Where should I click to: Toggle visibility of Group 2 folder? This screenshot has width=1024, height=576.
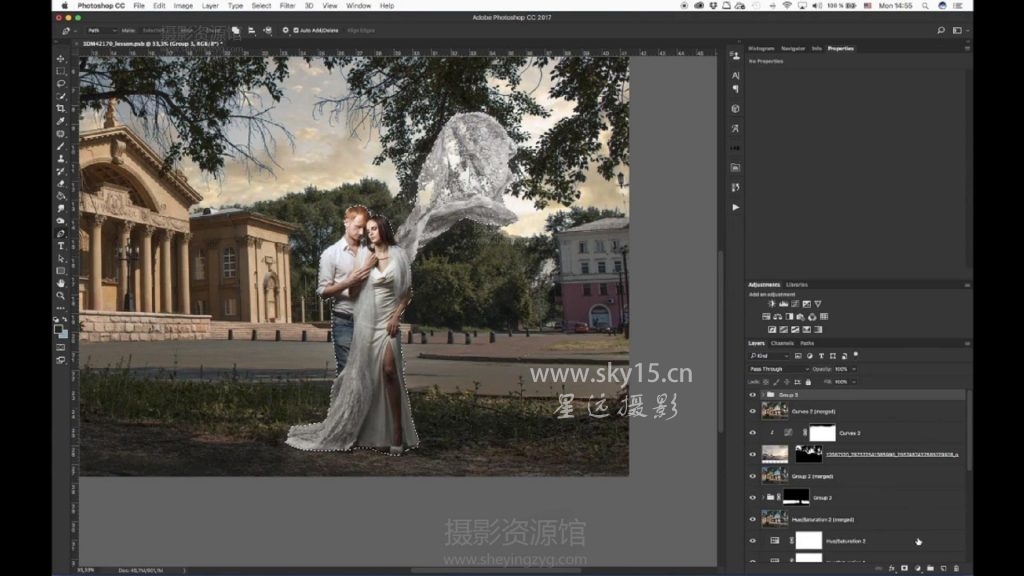pyautogui.click(x=752, y=498)
